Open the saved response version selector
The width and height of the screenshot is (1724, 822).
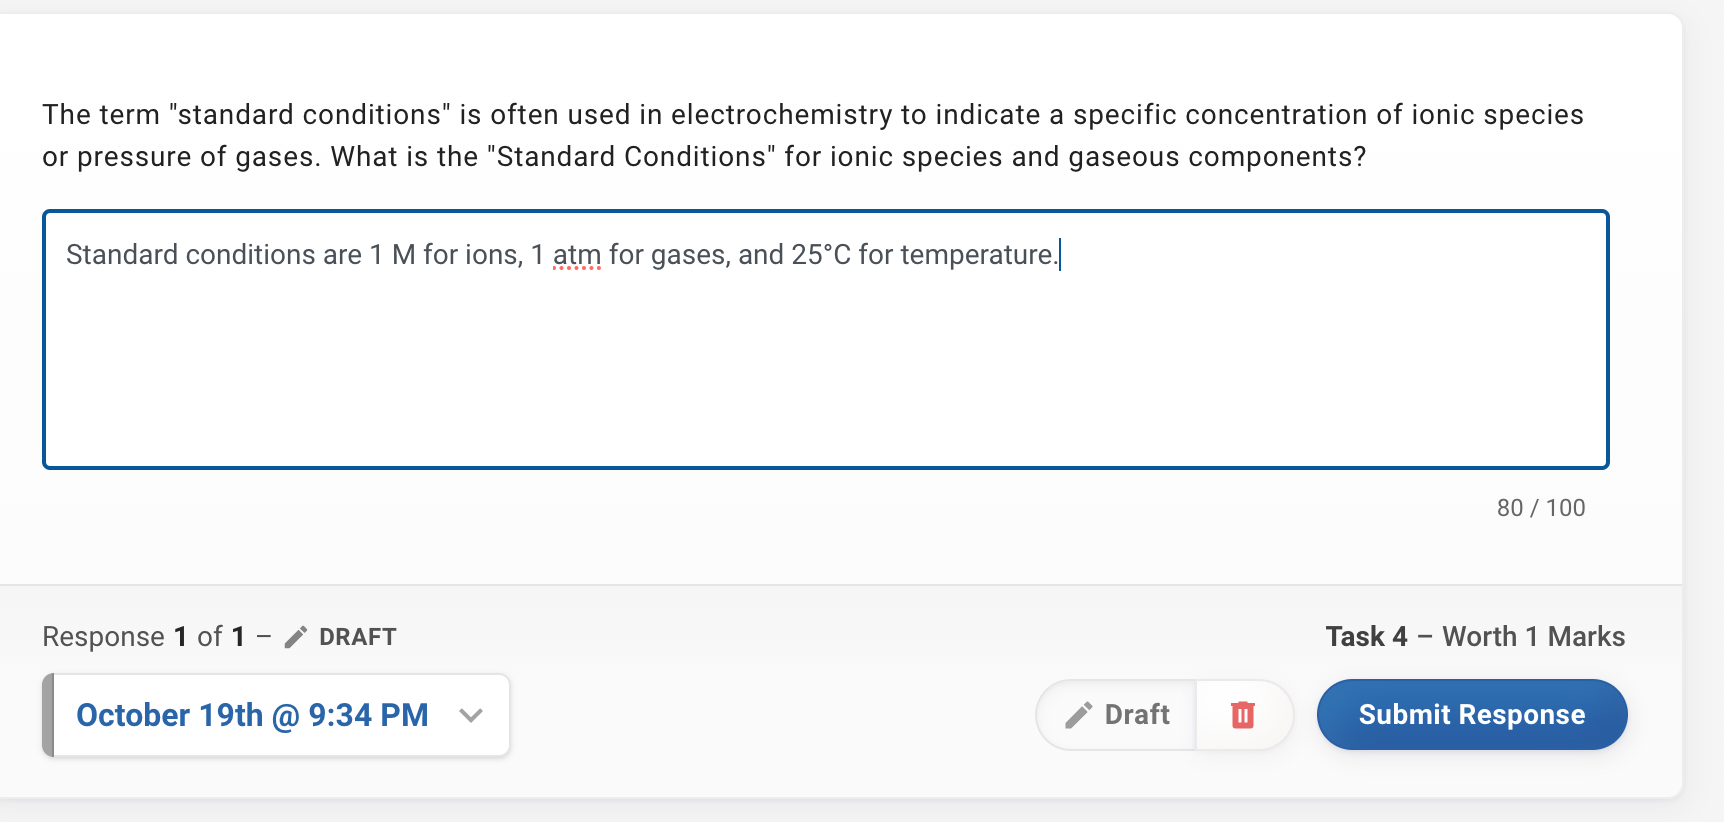(276, 714)
